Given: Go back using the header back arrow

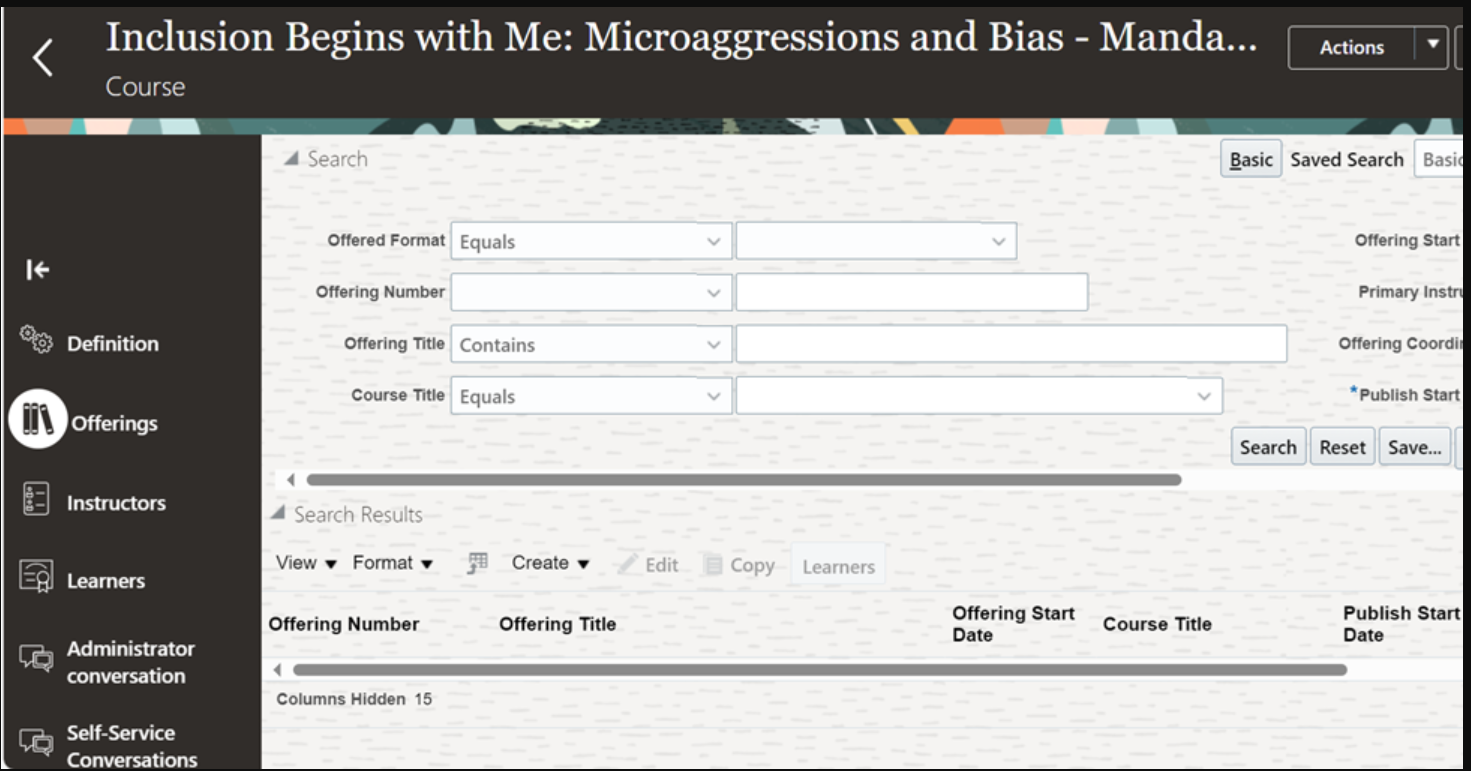Looking at the screenshot, I should [x=42, y=58].
